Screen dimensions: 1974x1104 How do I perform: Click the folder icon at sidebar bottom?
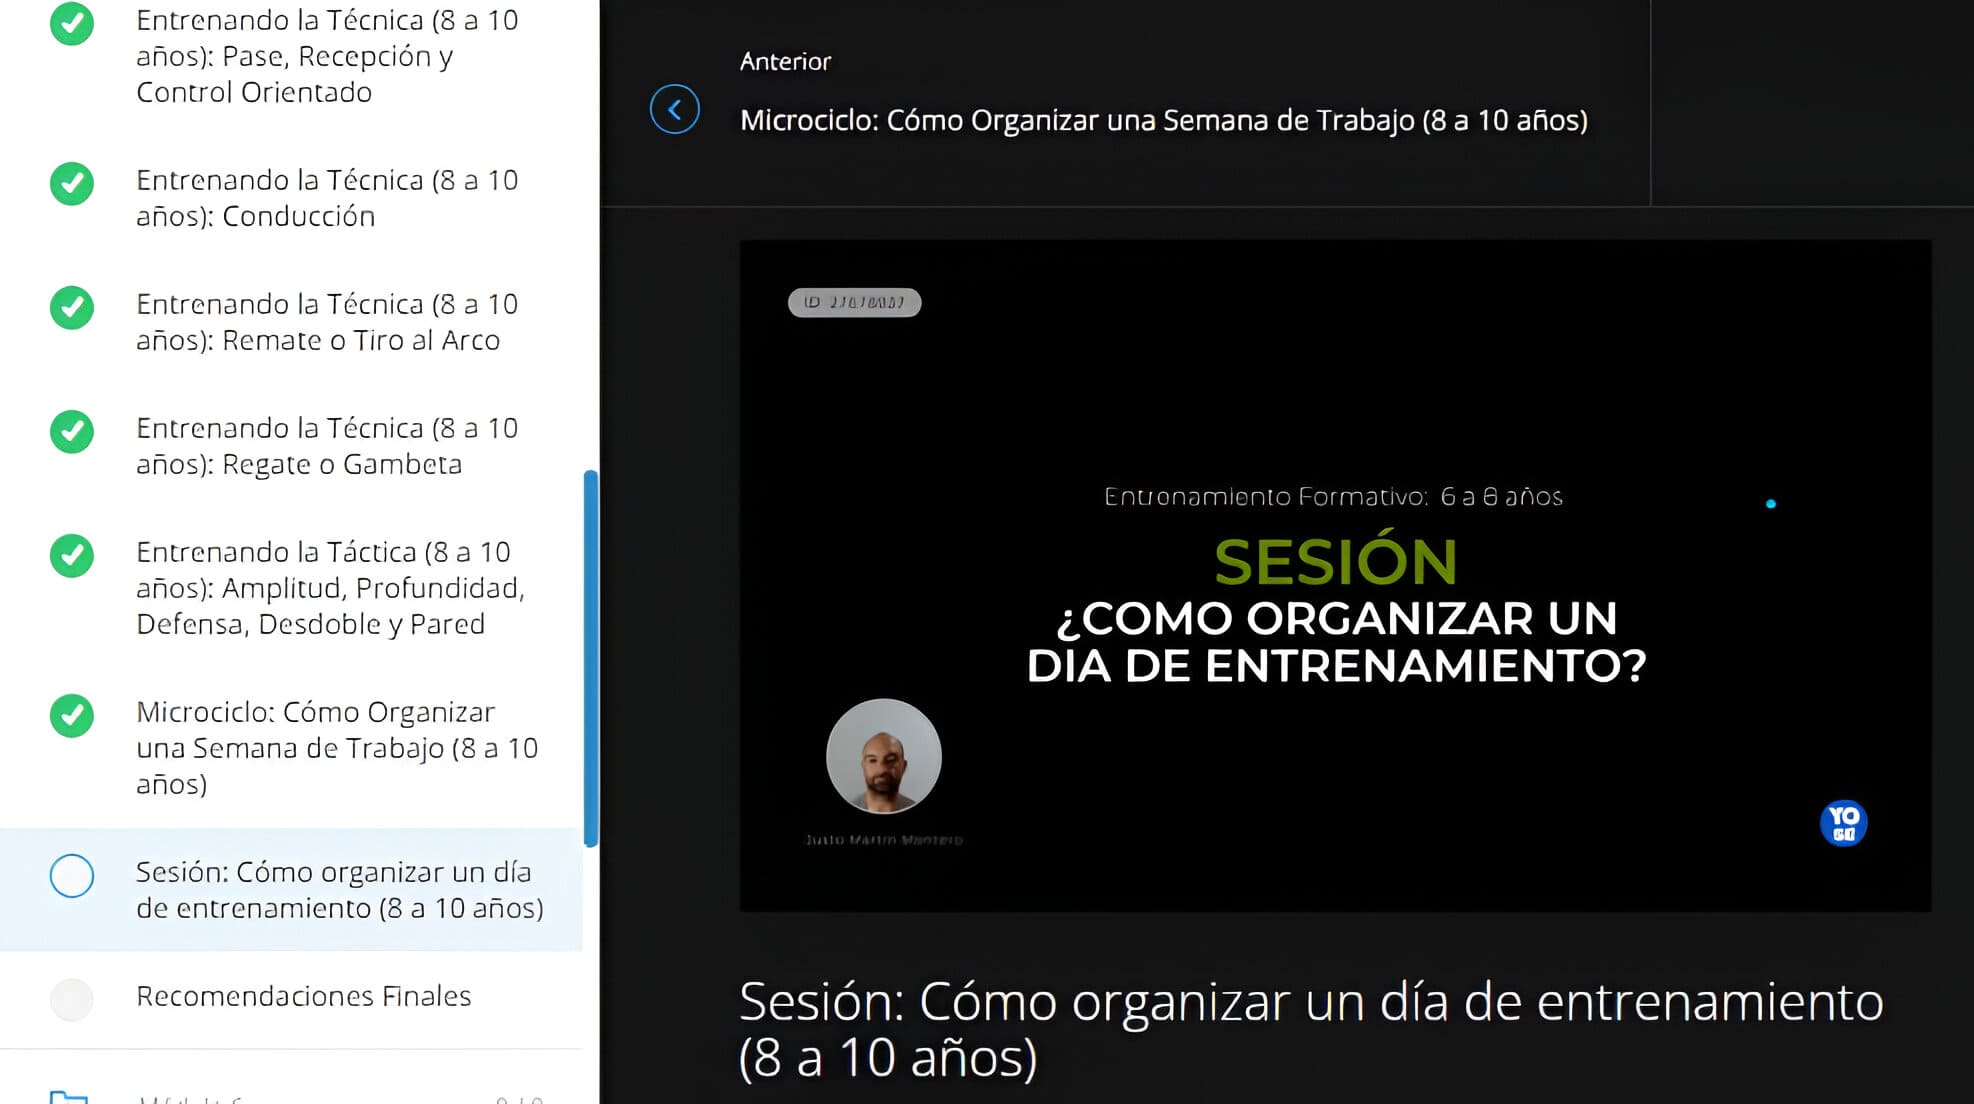[x=69, y=1096]
